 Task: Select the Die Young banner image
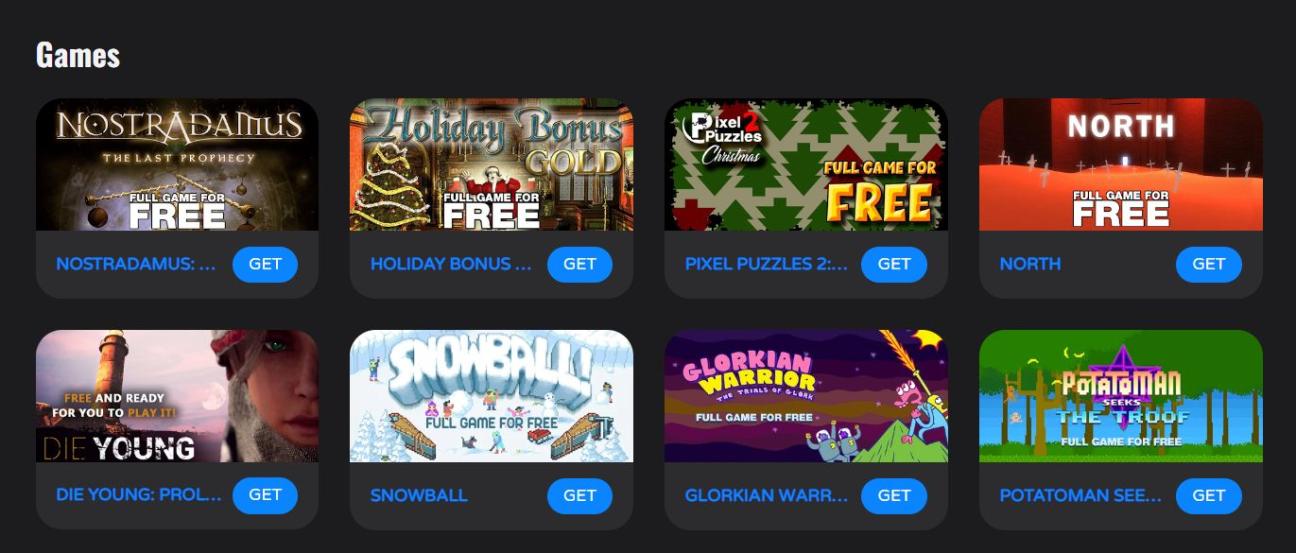(177, 396)
